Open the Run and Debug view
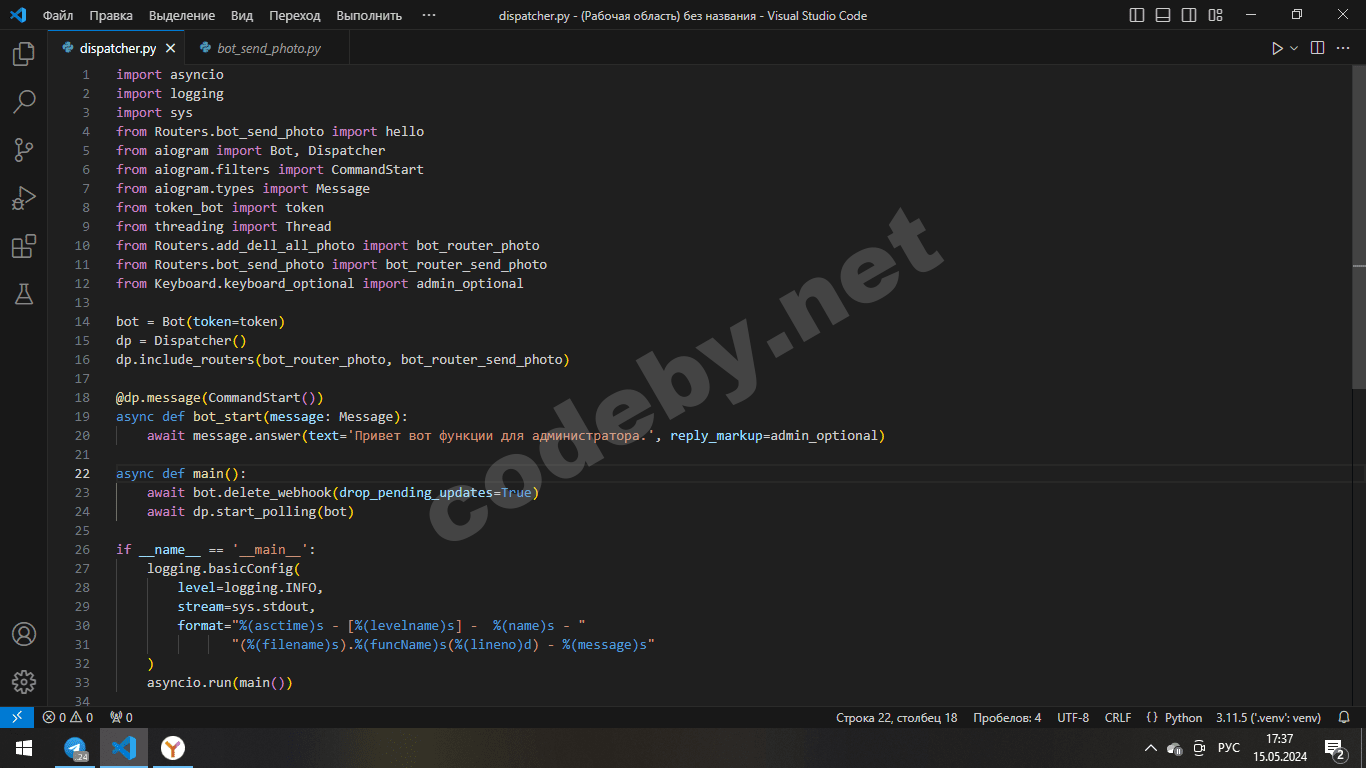The height and width of the screenshot is (768, 1366). (x=24, y=198)
